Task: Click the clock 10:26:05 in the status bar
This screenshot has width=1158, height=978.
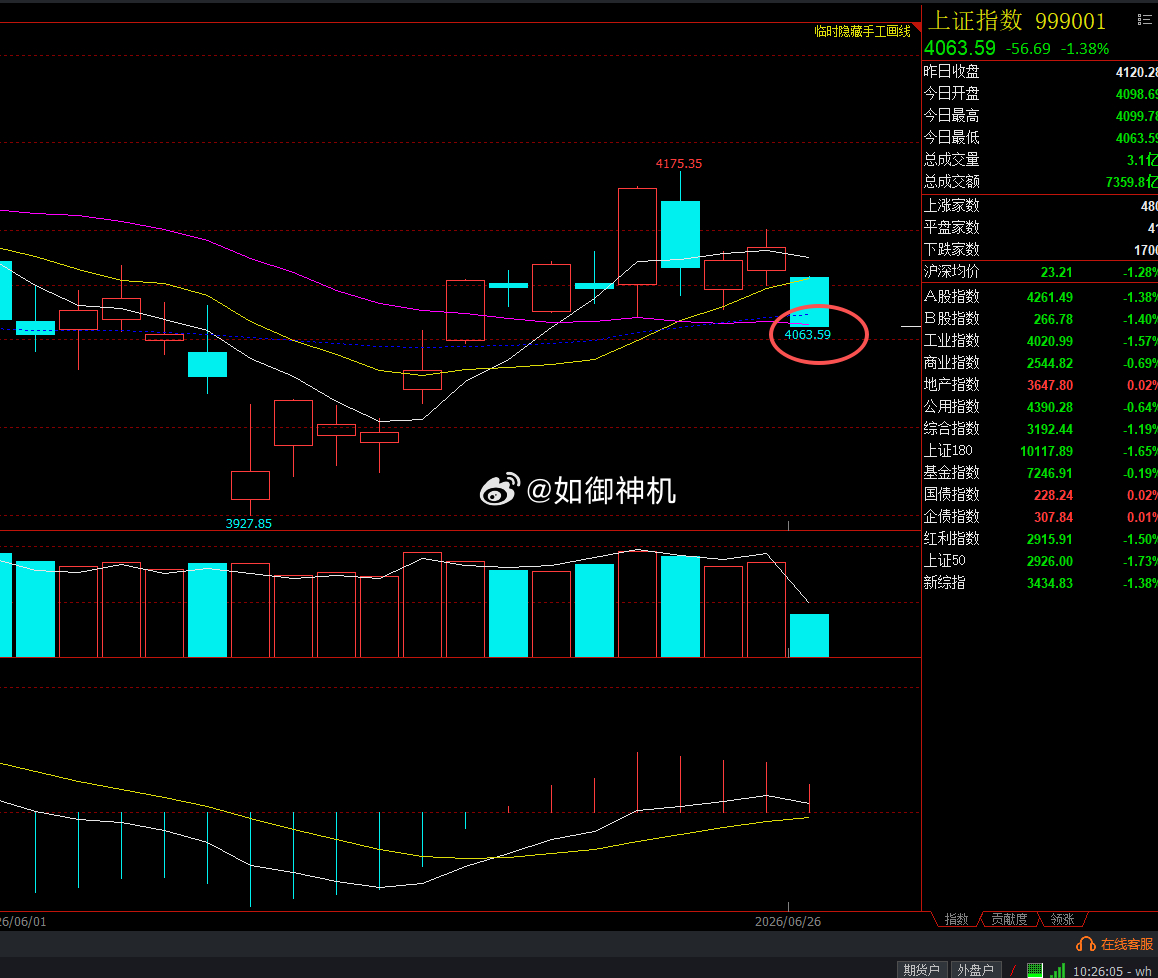Action: (1097, 971)
